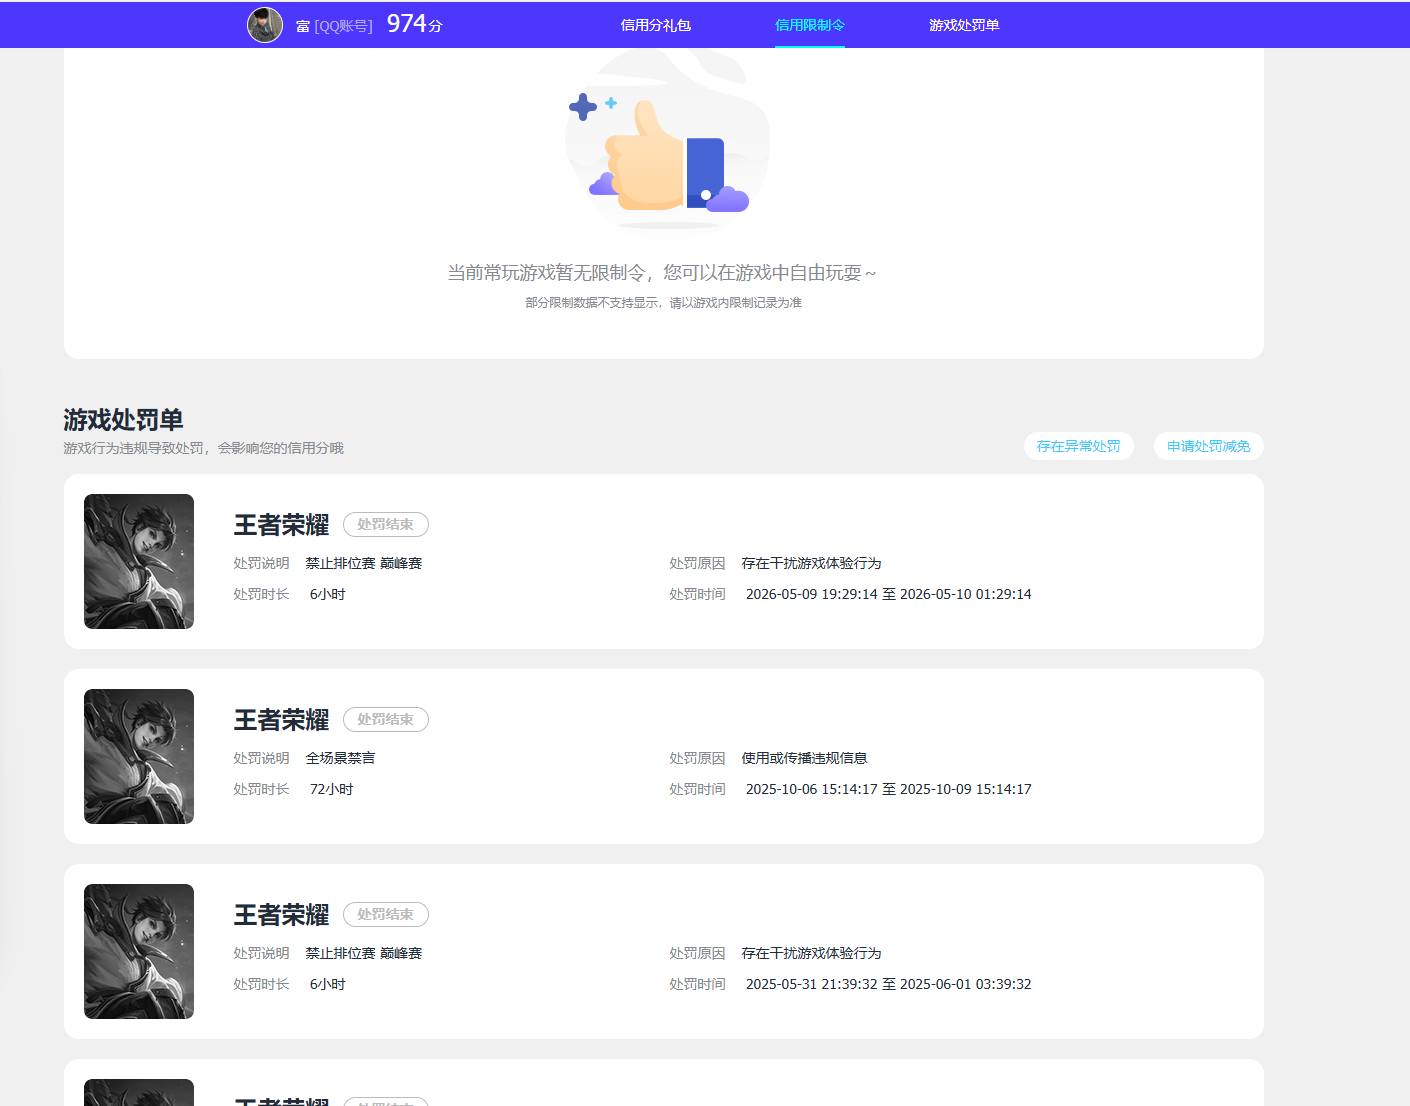Click the reason 使用或传播违规信息

805,758
